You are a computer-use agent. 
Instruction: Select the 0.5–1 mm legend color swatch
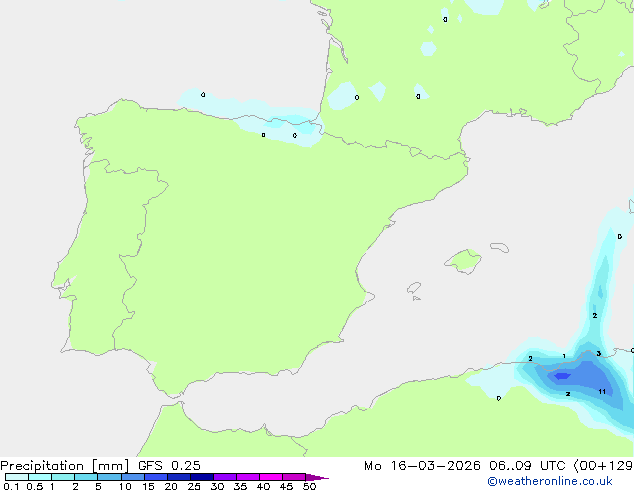coord(40,477)
